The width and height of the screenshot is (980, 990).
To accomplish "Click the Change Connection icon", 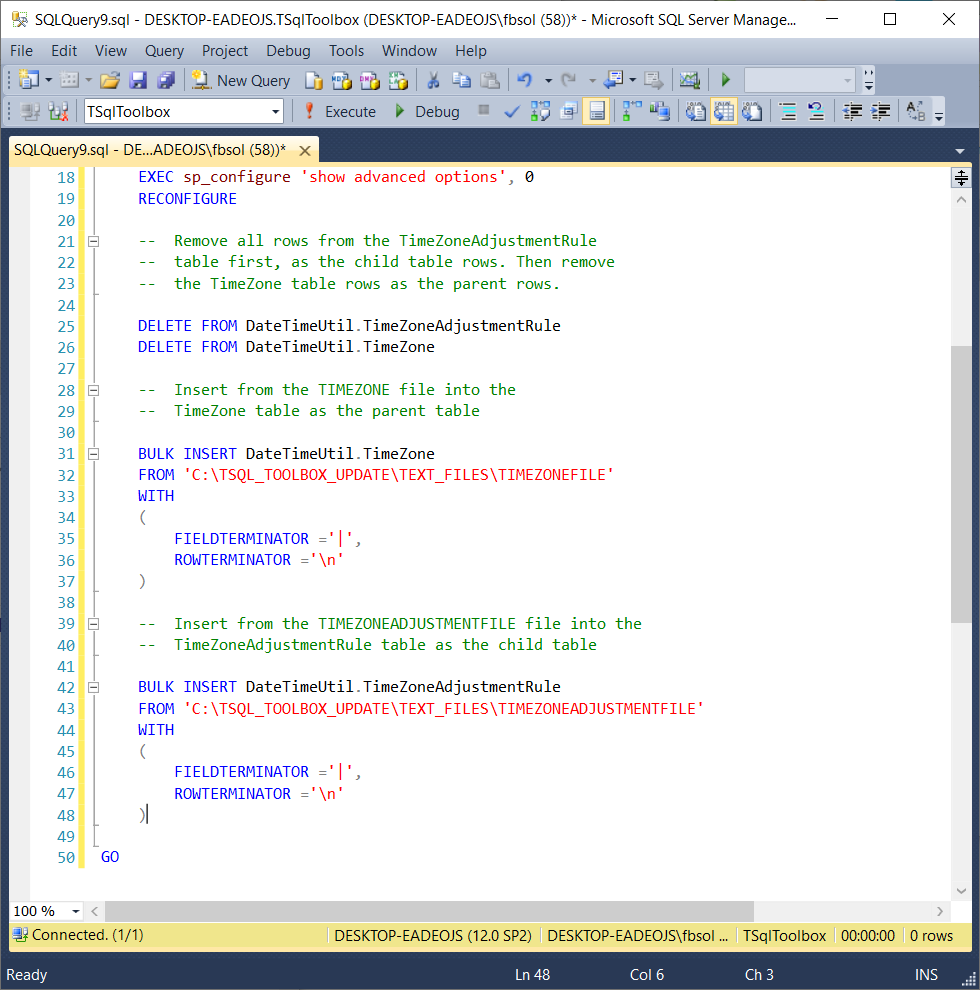I will tap(58, 112).
